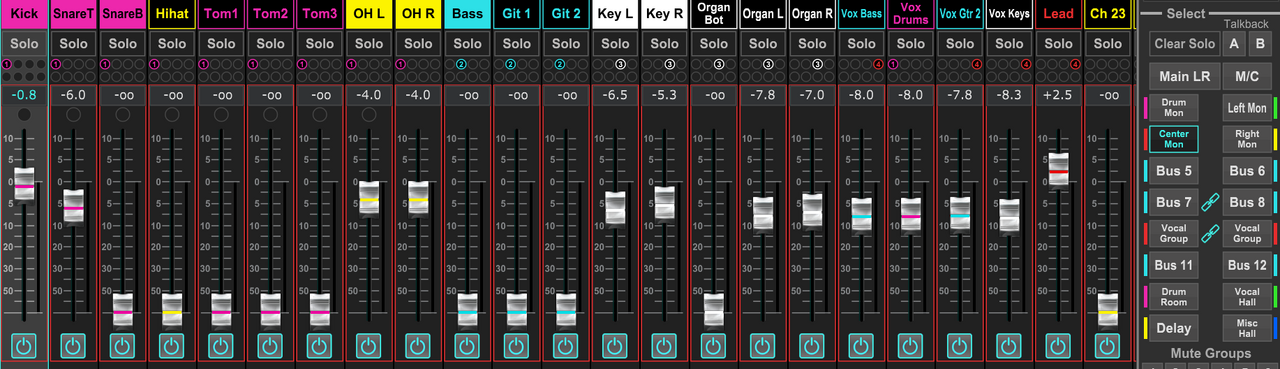This screenshot has height=369, width=1280.
Task: Toggle the Key R channel power icon
Action: [x=665, y=346]
